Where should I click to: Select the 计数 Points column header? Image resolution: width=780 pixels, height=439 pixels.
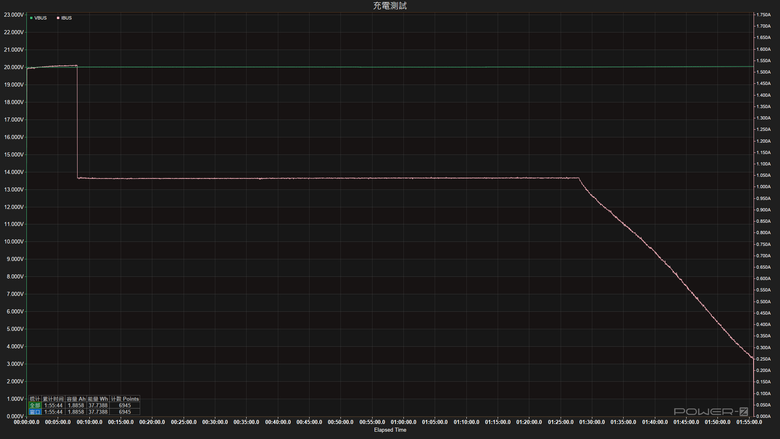pos(125,399)
